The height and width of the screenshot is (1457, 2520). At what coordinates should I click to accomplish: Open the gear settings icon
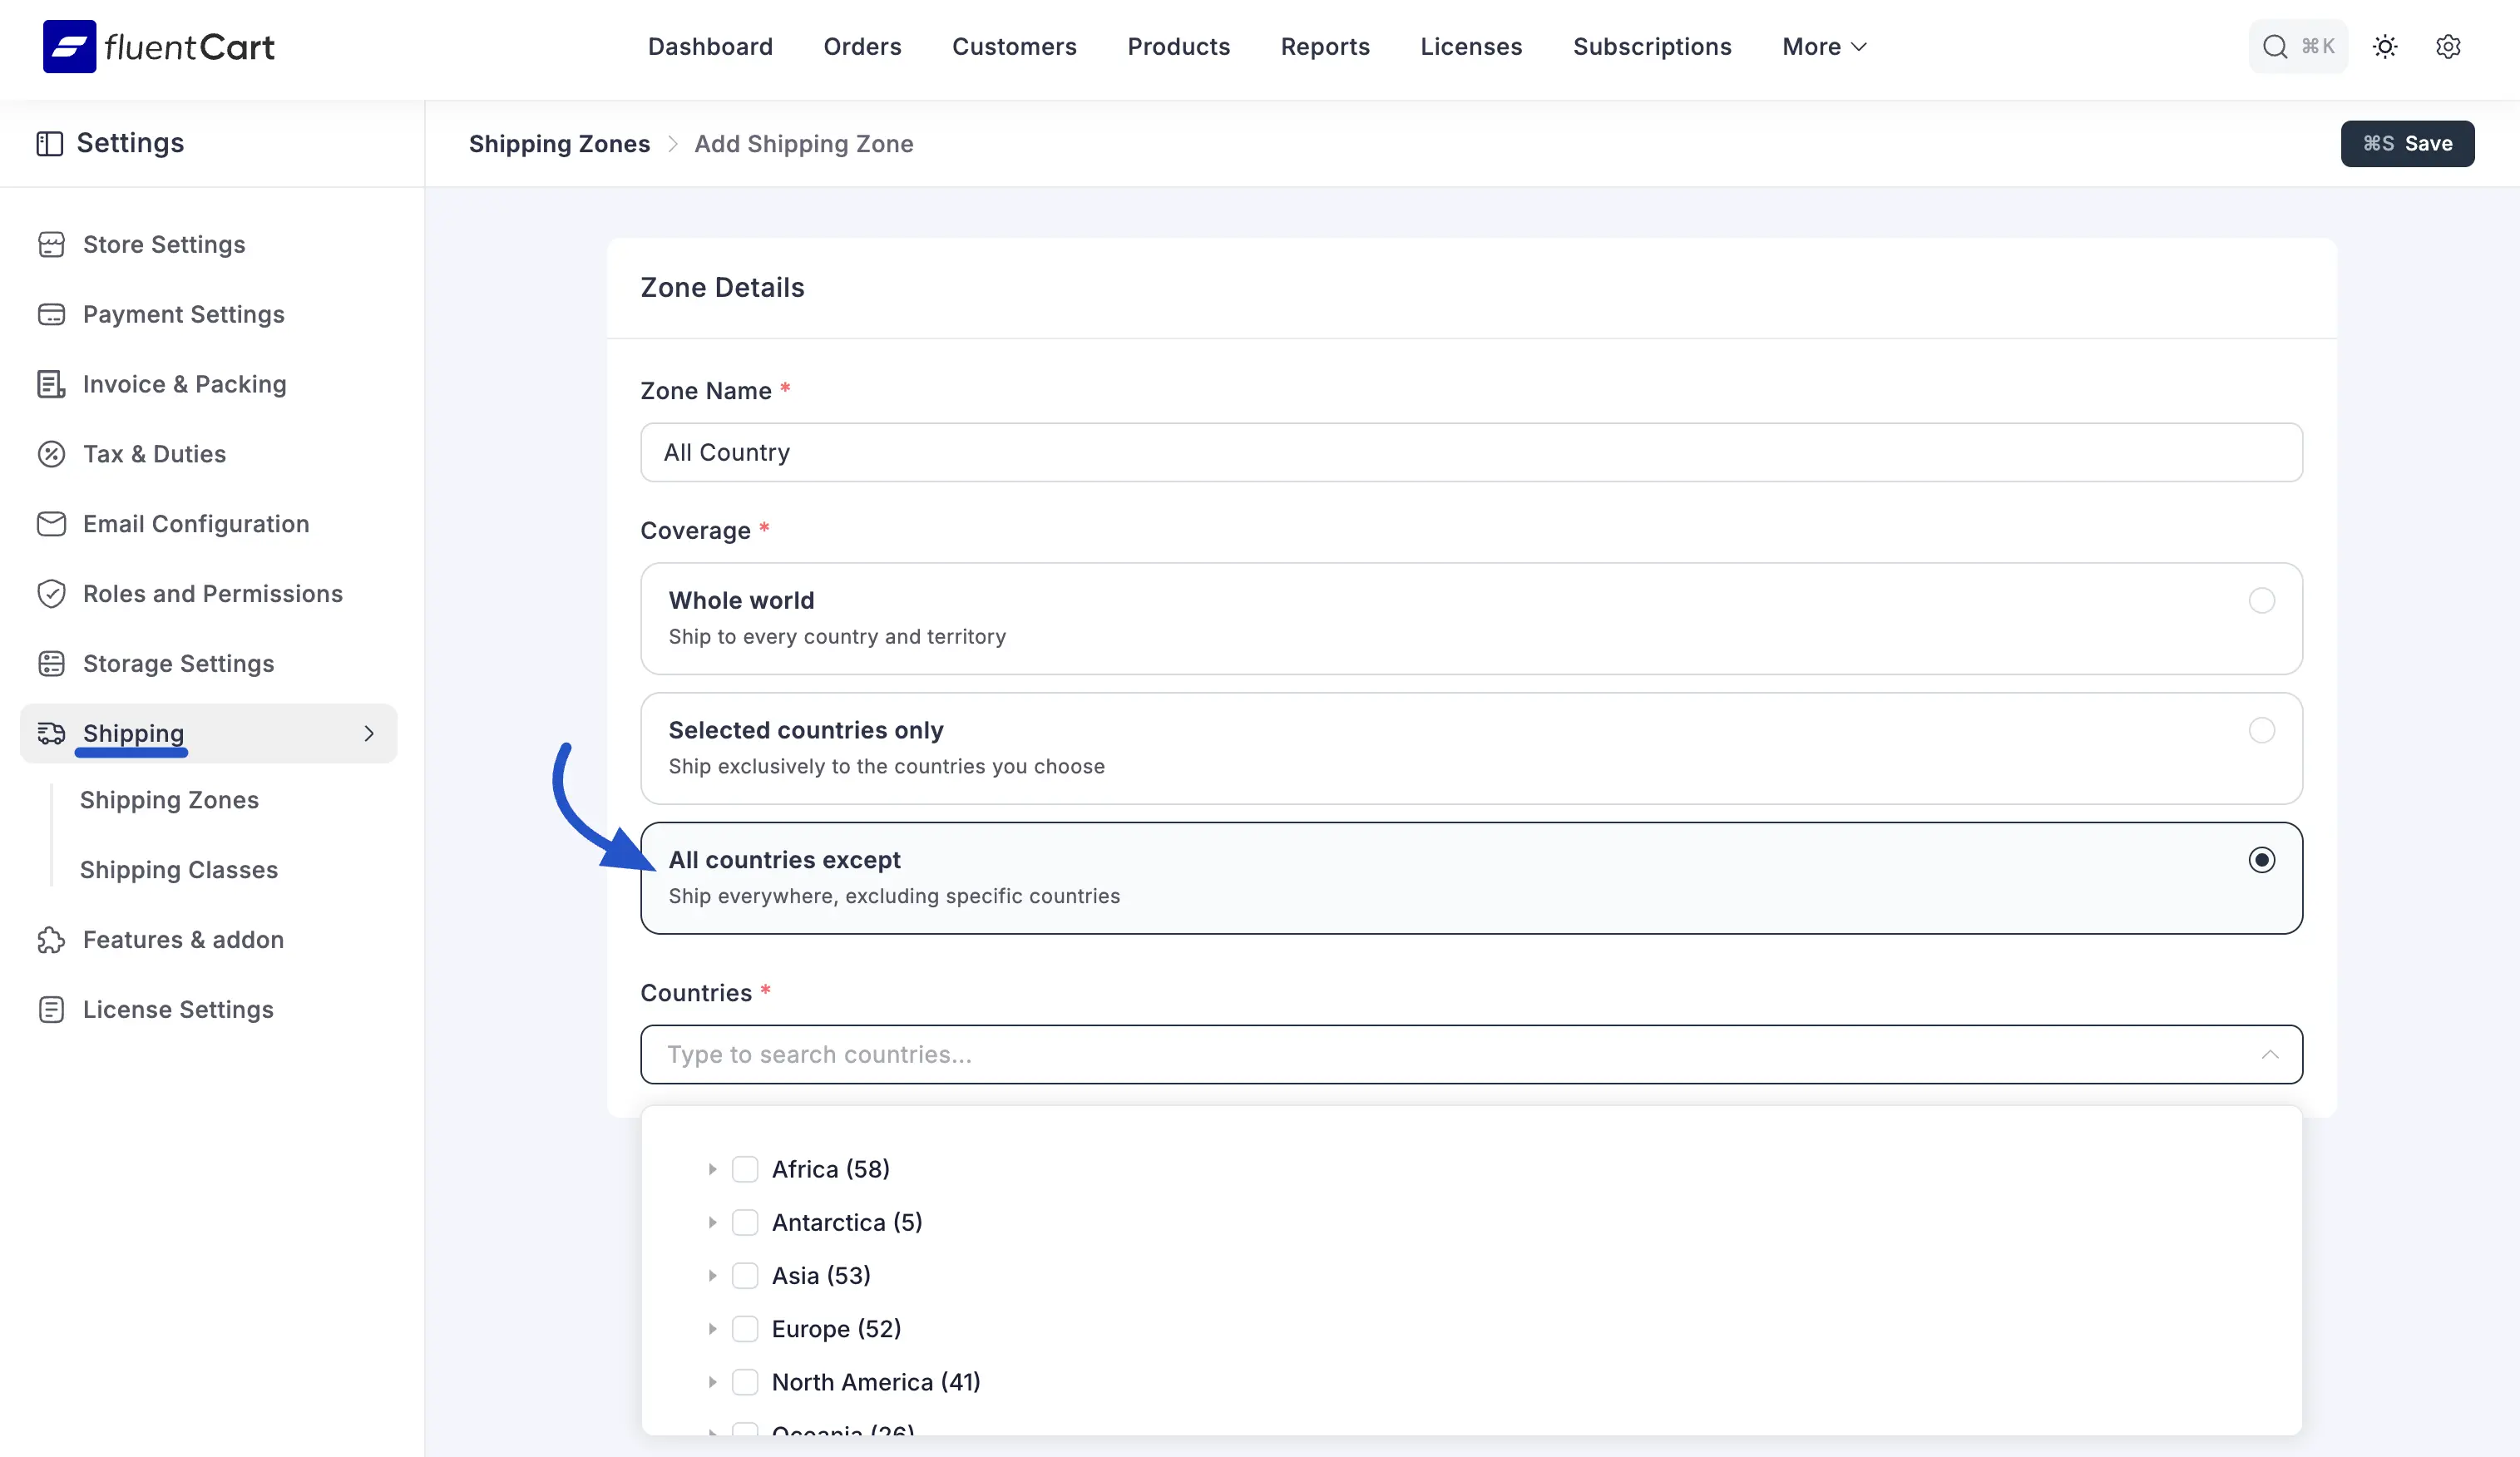click(x=2448, y=46)
